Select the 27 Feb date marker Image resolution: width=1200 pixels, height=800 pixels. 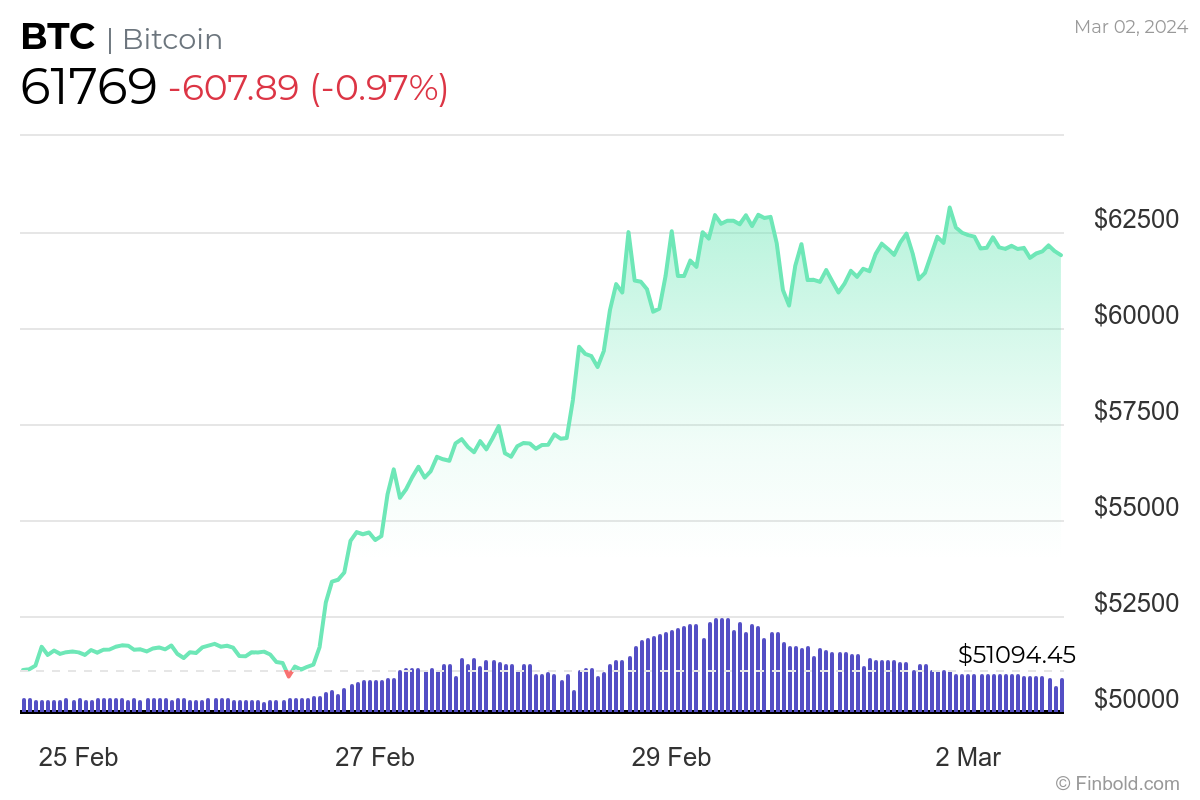[x=375, y=757]
